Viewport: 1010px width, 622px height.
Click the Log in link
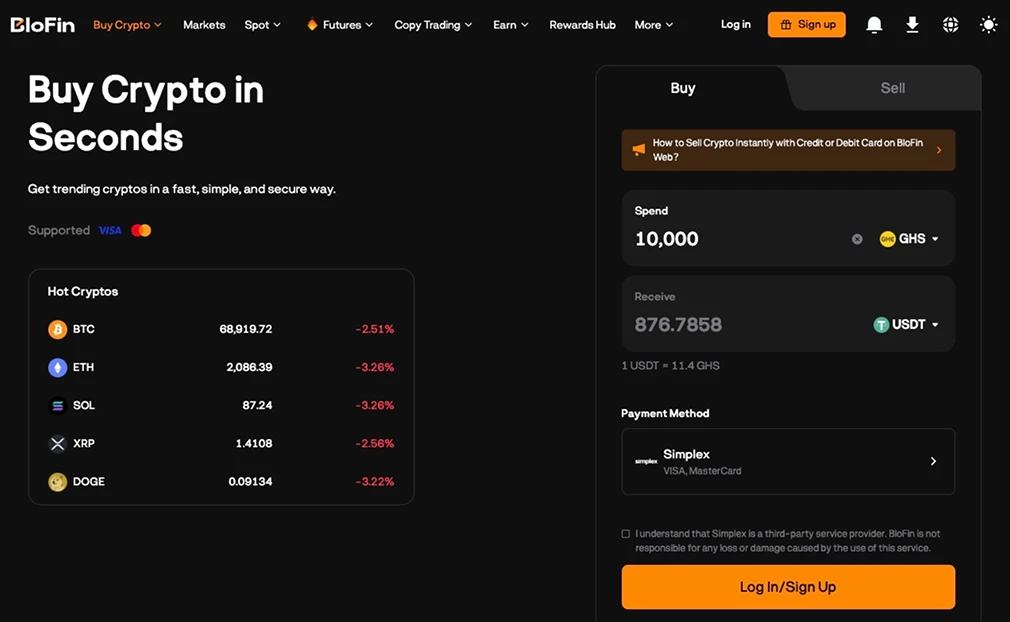pos(736,24)
